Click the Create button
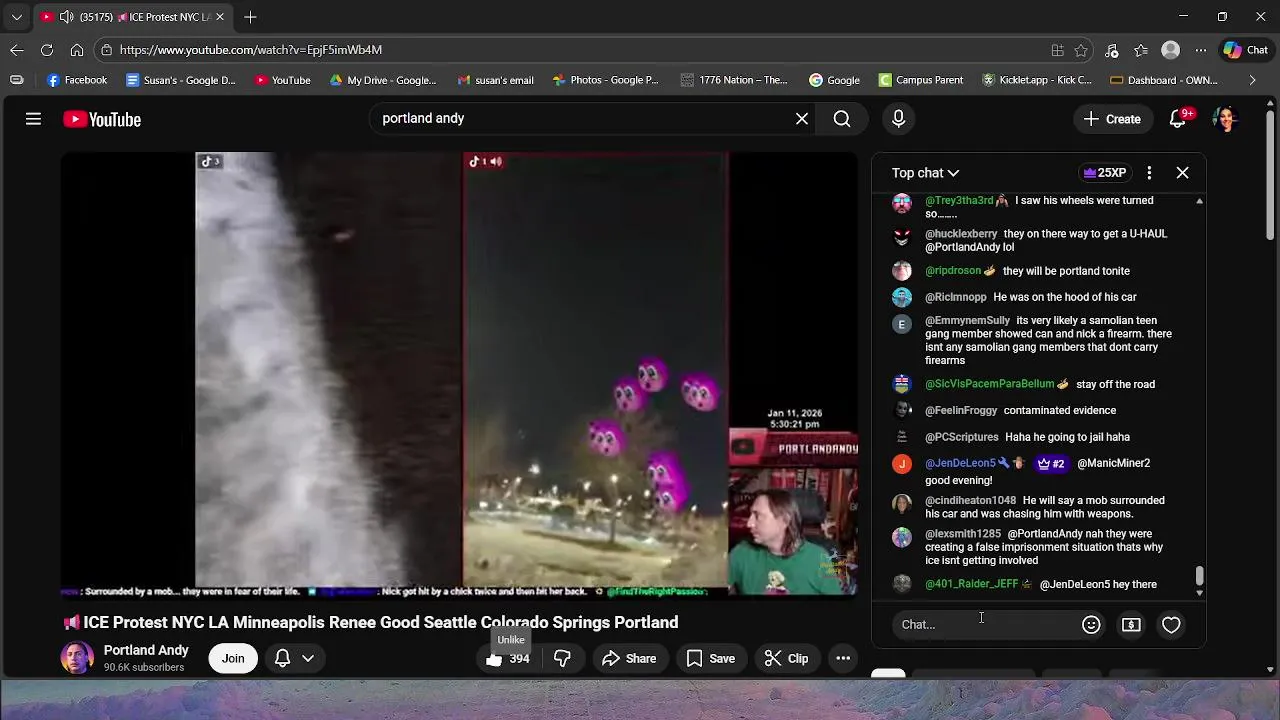Viewport: 1280px width, 720px height. (1112, 119)
